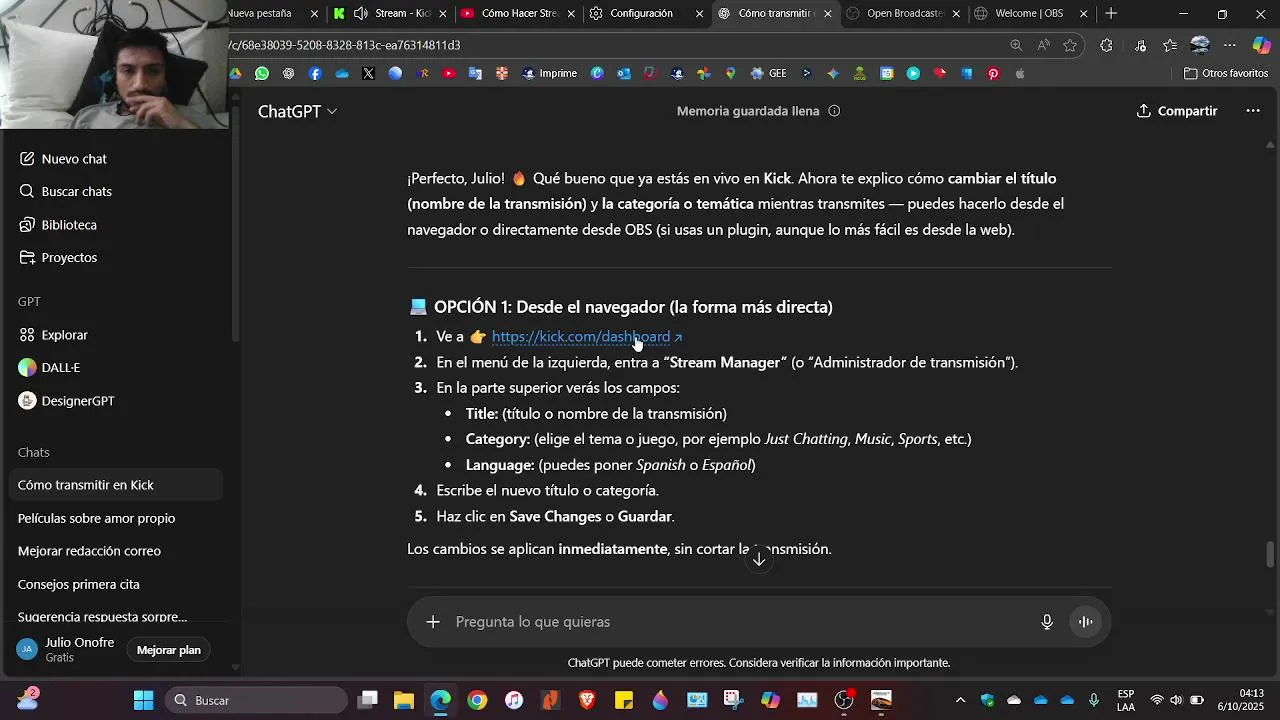Screen dimensions: 1280x720
Task: Open a new browser tab with plus
Action: click(x=1111, y=13)
